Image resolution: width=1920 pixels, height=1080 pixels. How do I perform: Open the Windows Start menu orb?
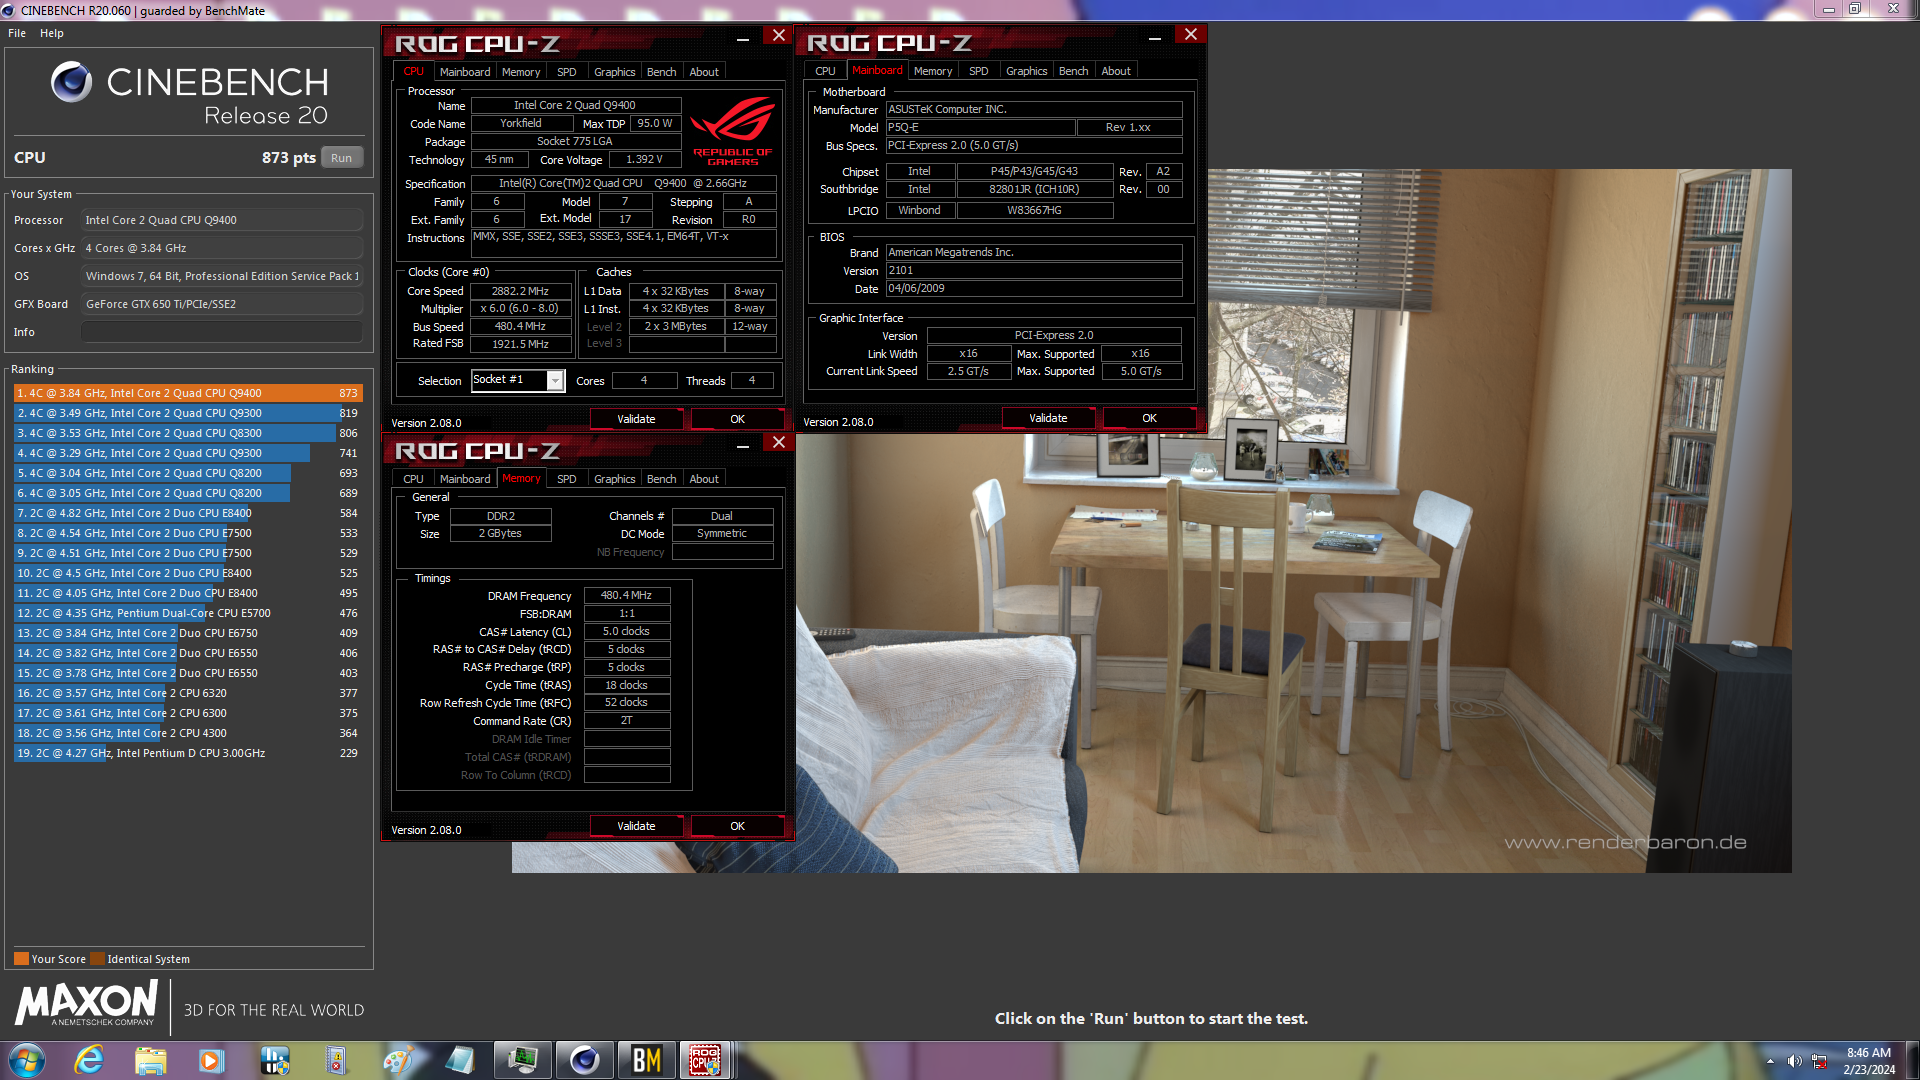27,1060
